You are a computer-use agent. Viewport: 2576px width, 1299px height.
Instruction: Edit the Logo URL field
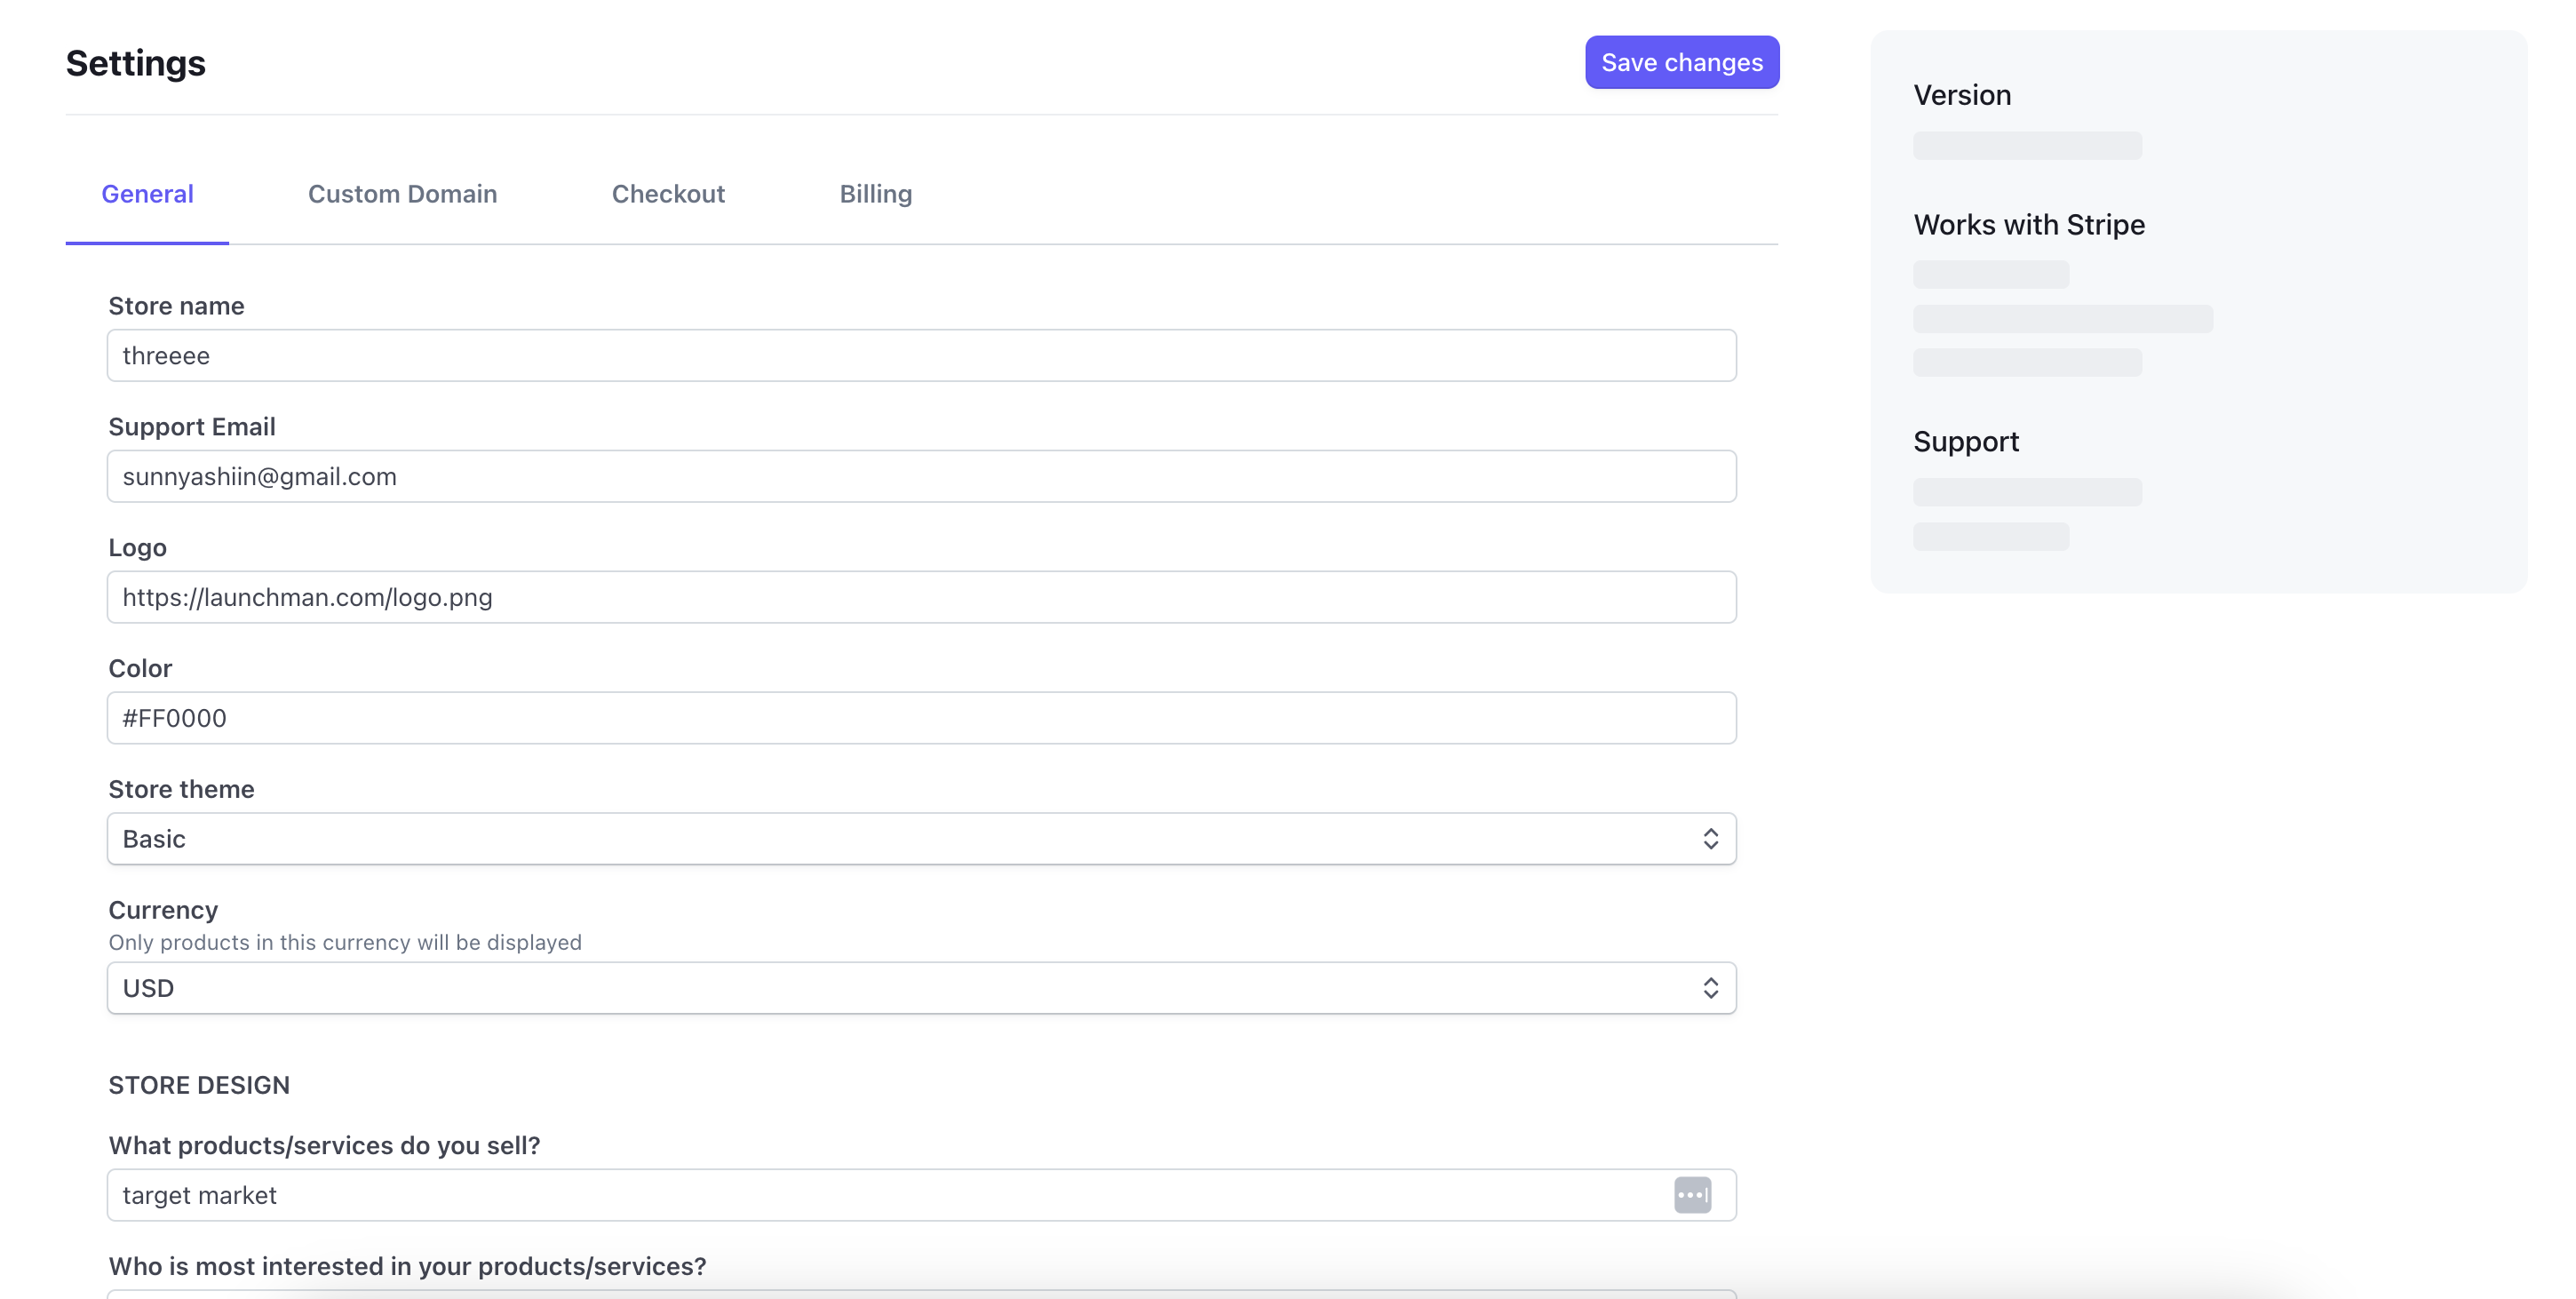coord(921,597)
